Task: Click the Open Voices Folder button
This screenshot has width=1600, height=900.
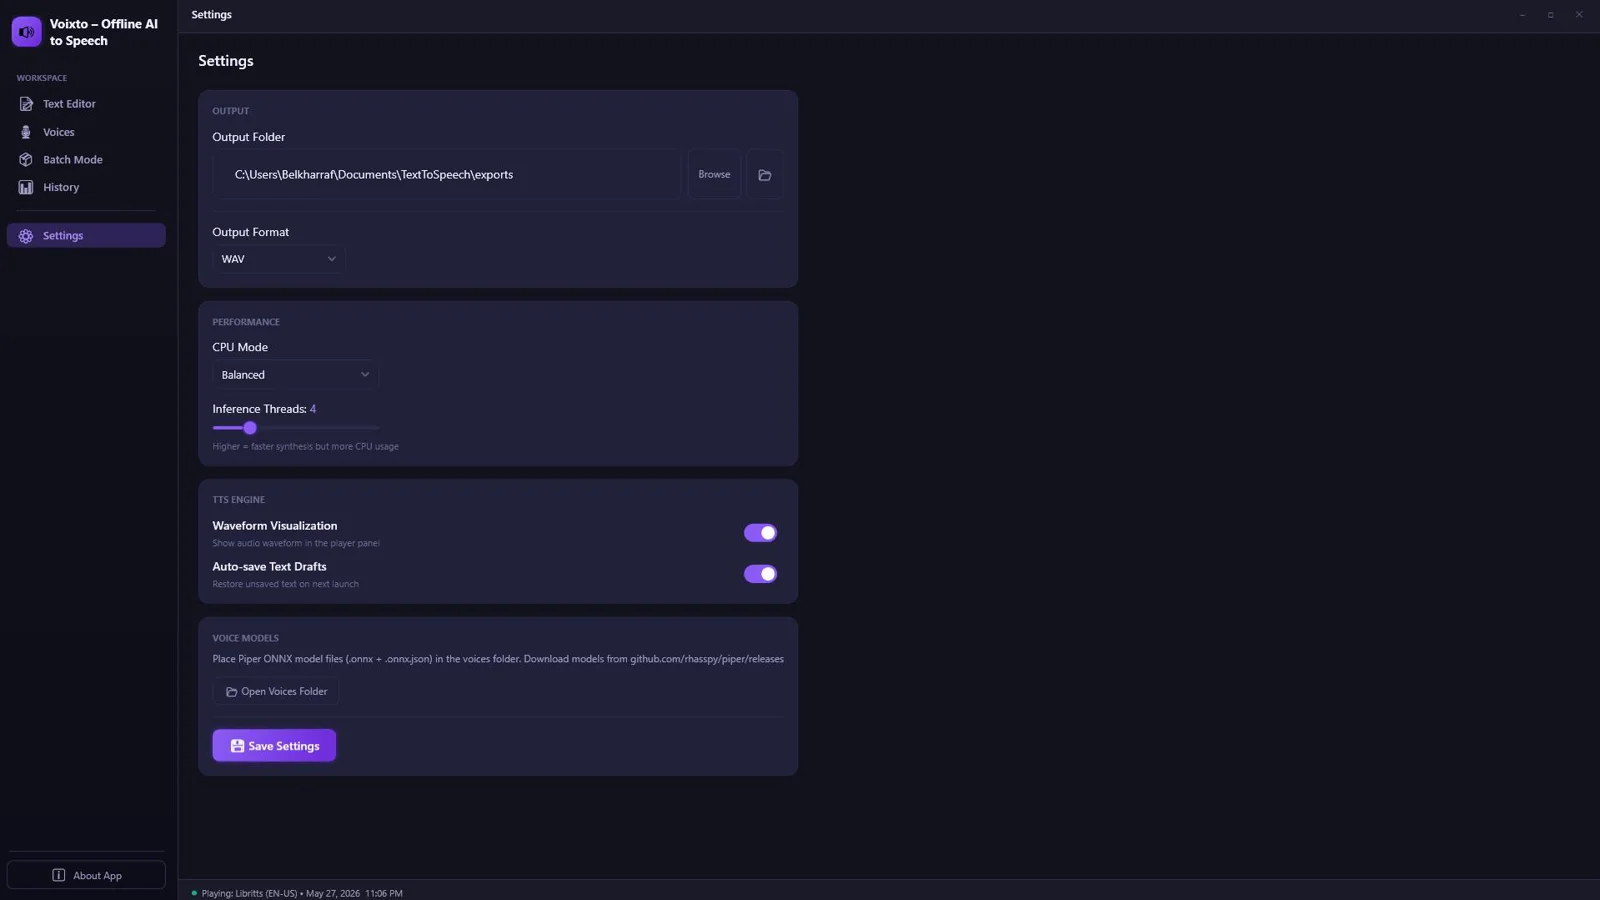Action: coord(276,692)
